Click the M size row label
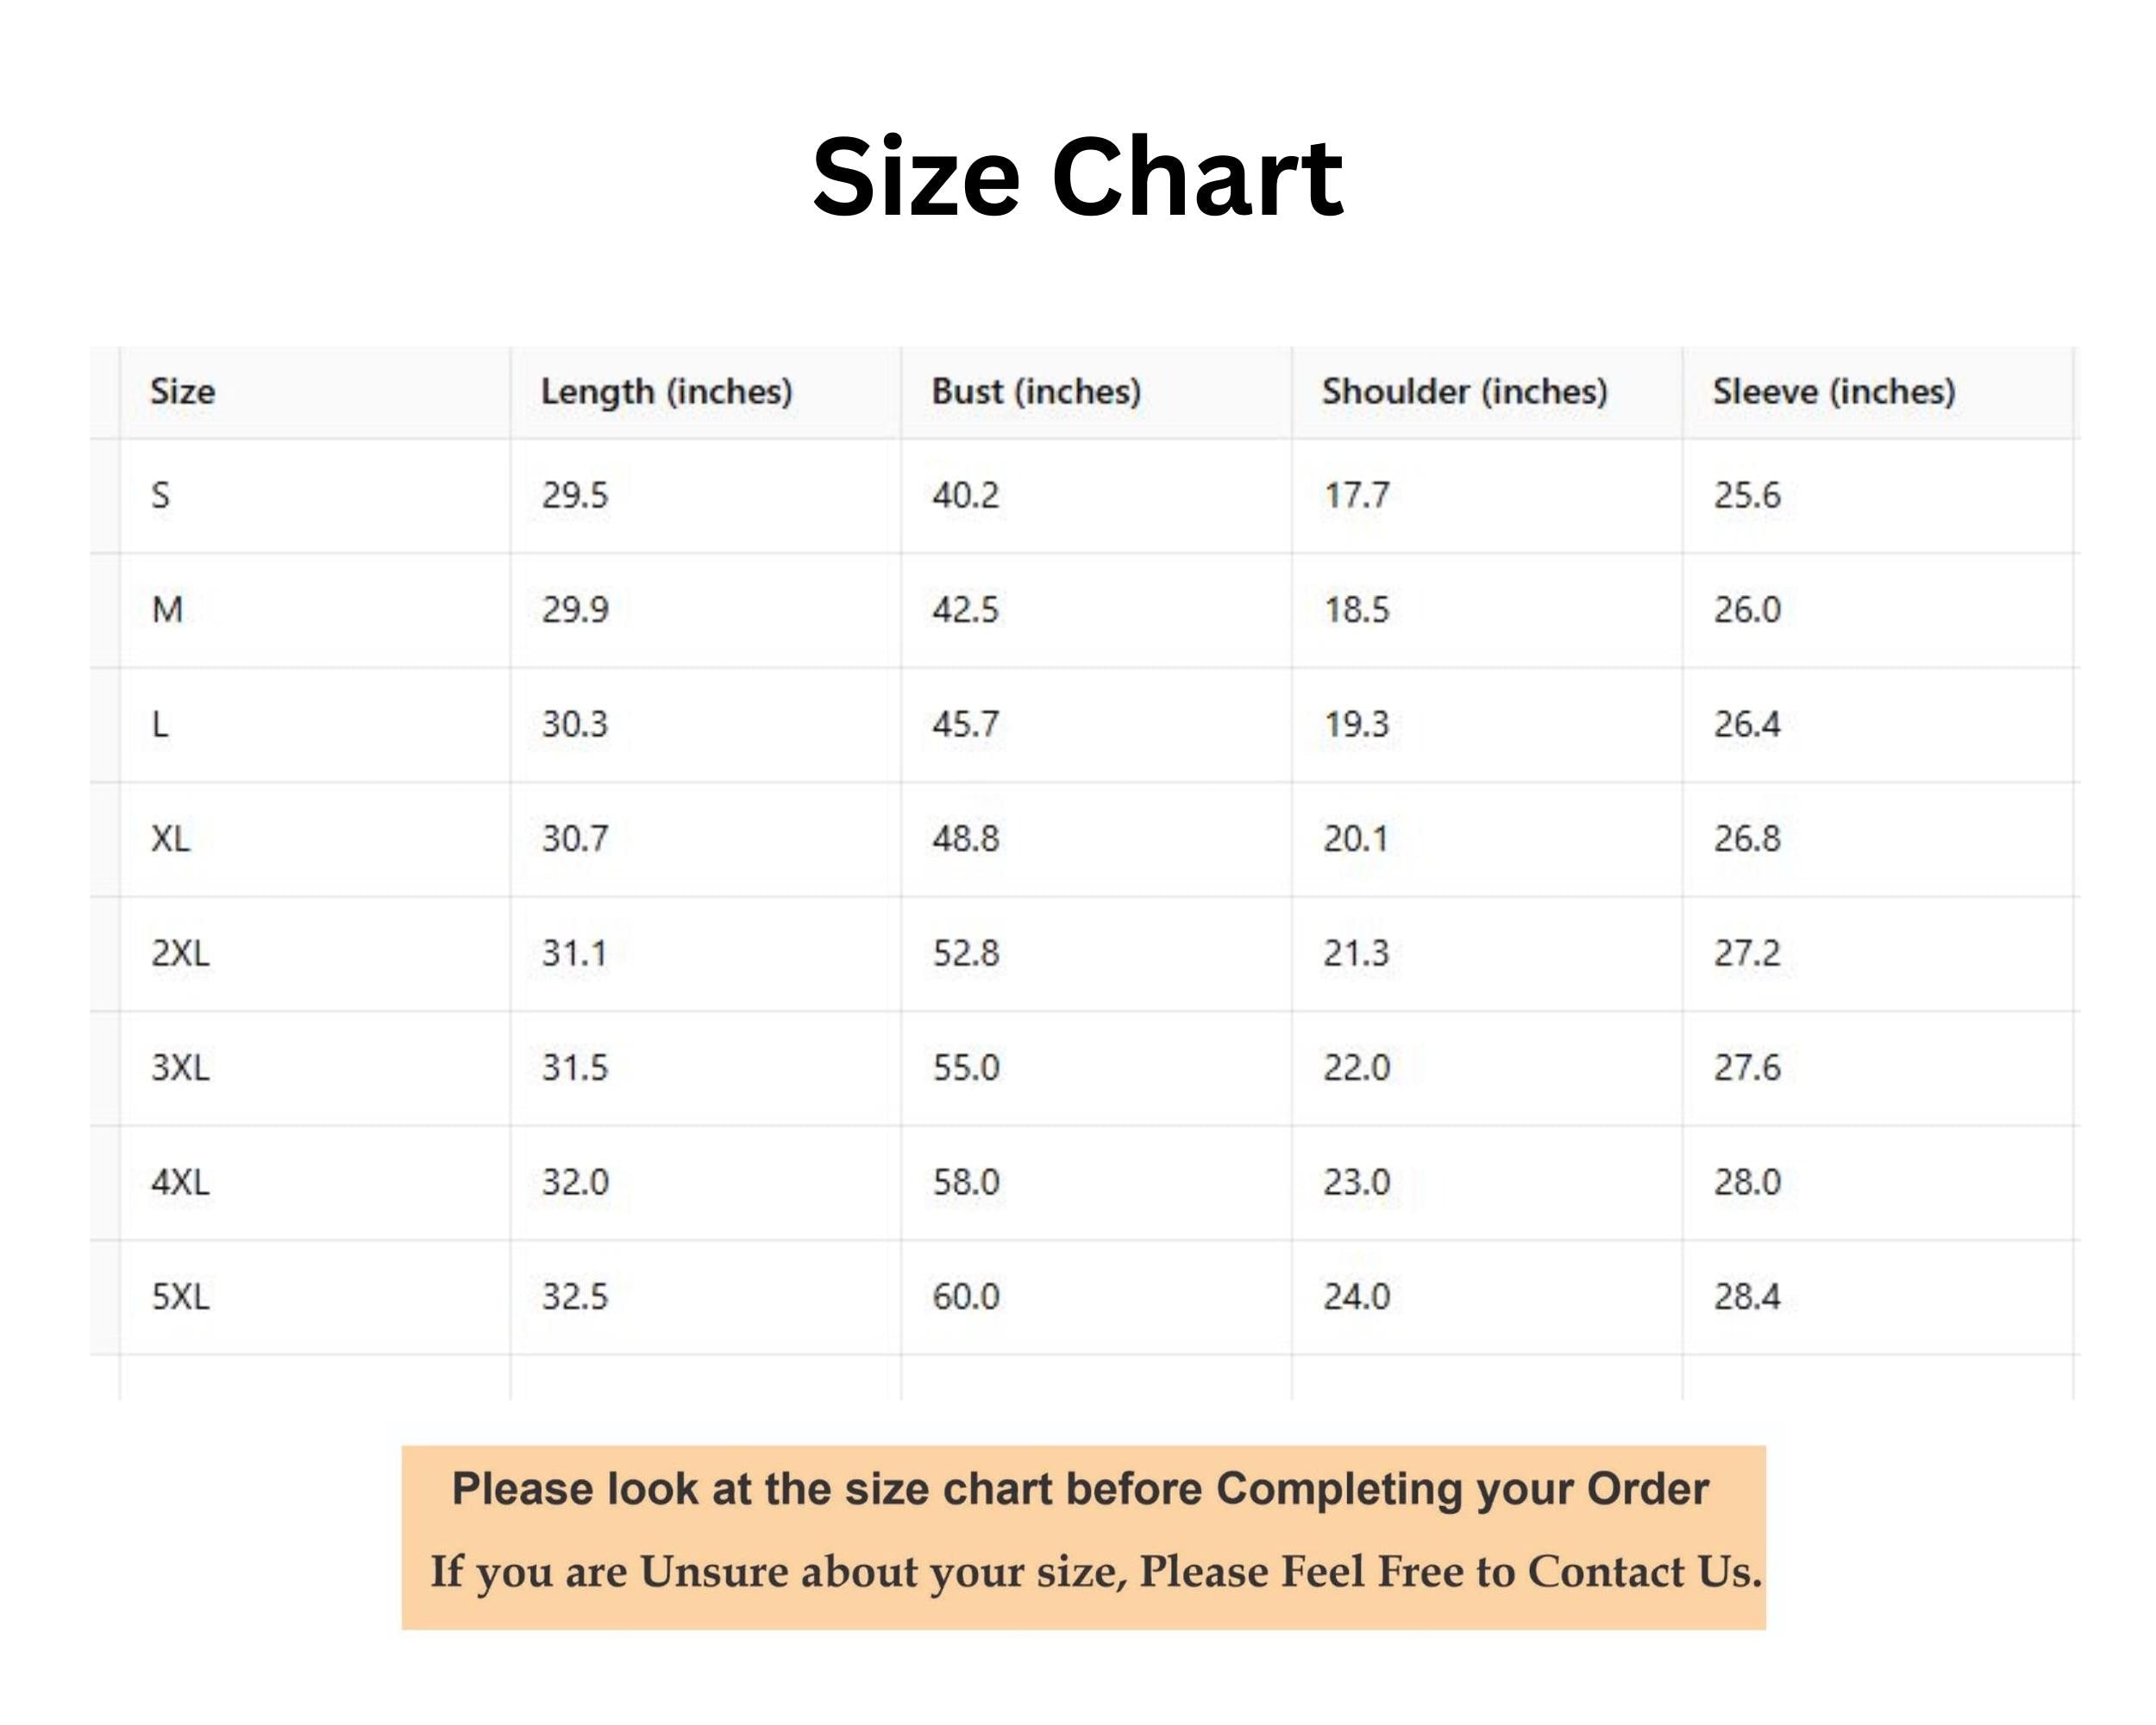The height and width of the screenshot is (1725, 2156). click(x=167, y=609)
